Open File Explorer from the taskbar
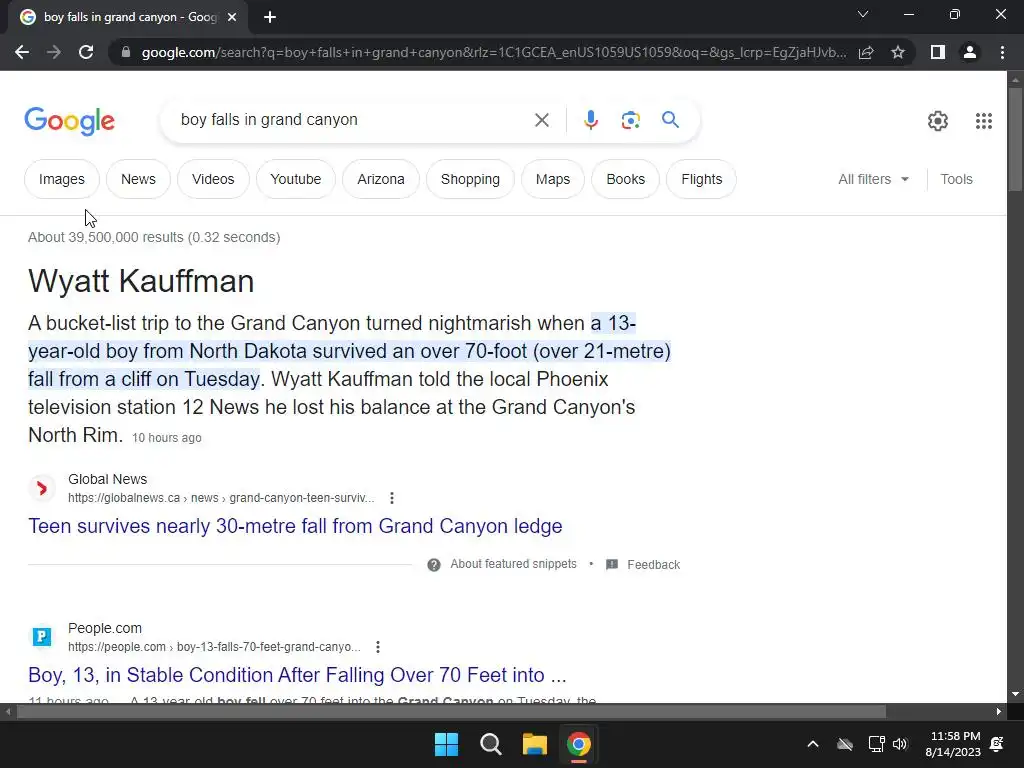 [534, 744]
